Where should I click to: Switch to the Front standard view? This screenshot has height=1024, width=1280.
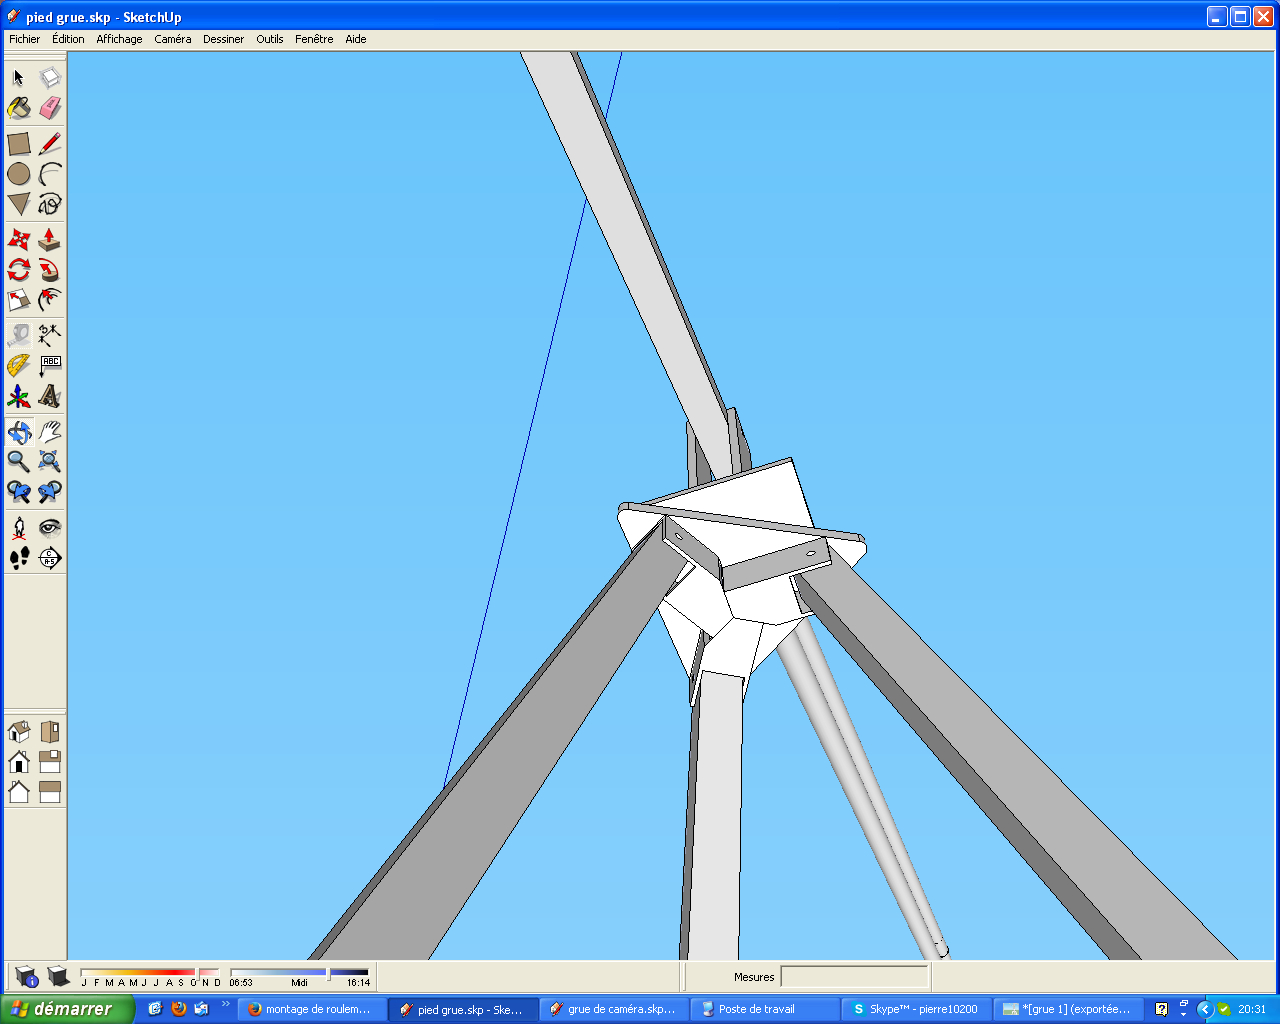[19, 762]
